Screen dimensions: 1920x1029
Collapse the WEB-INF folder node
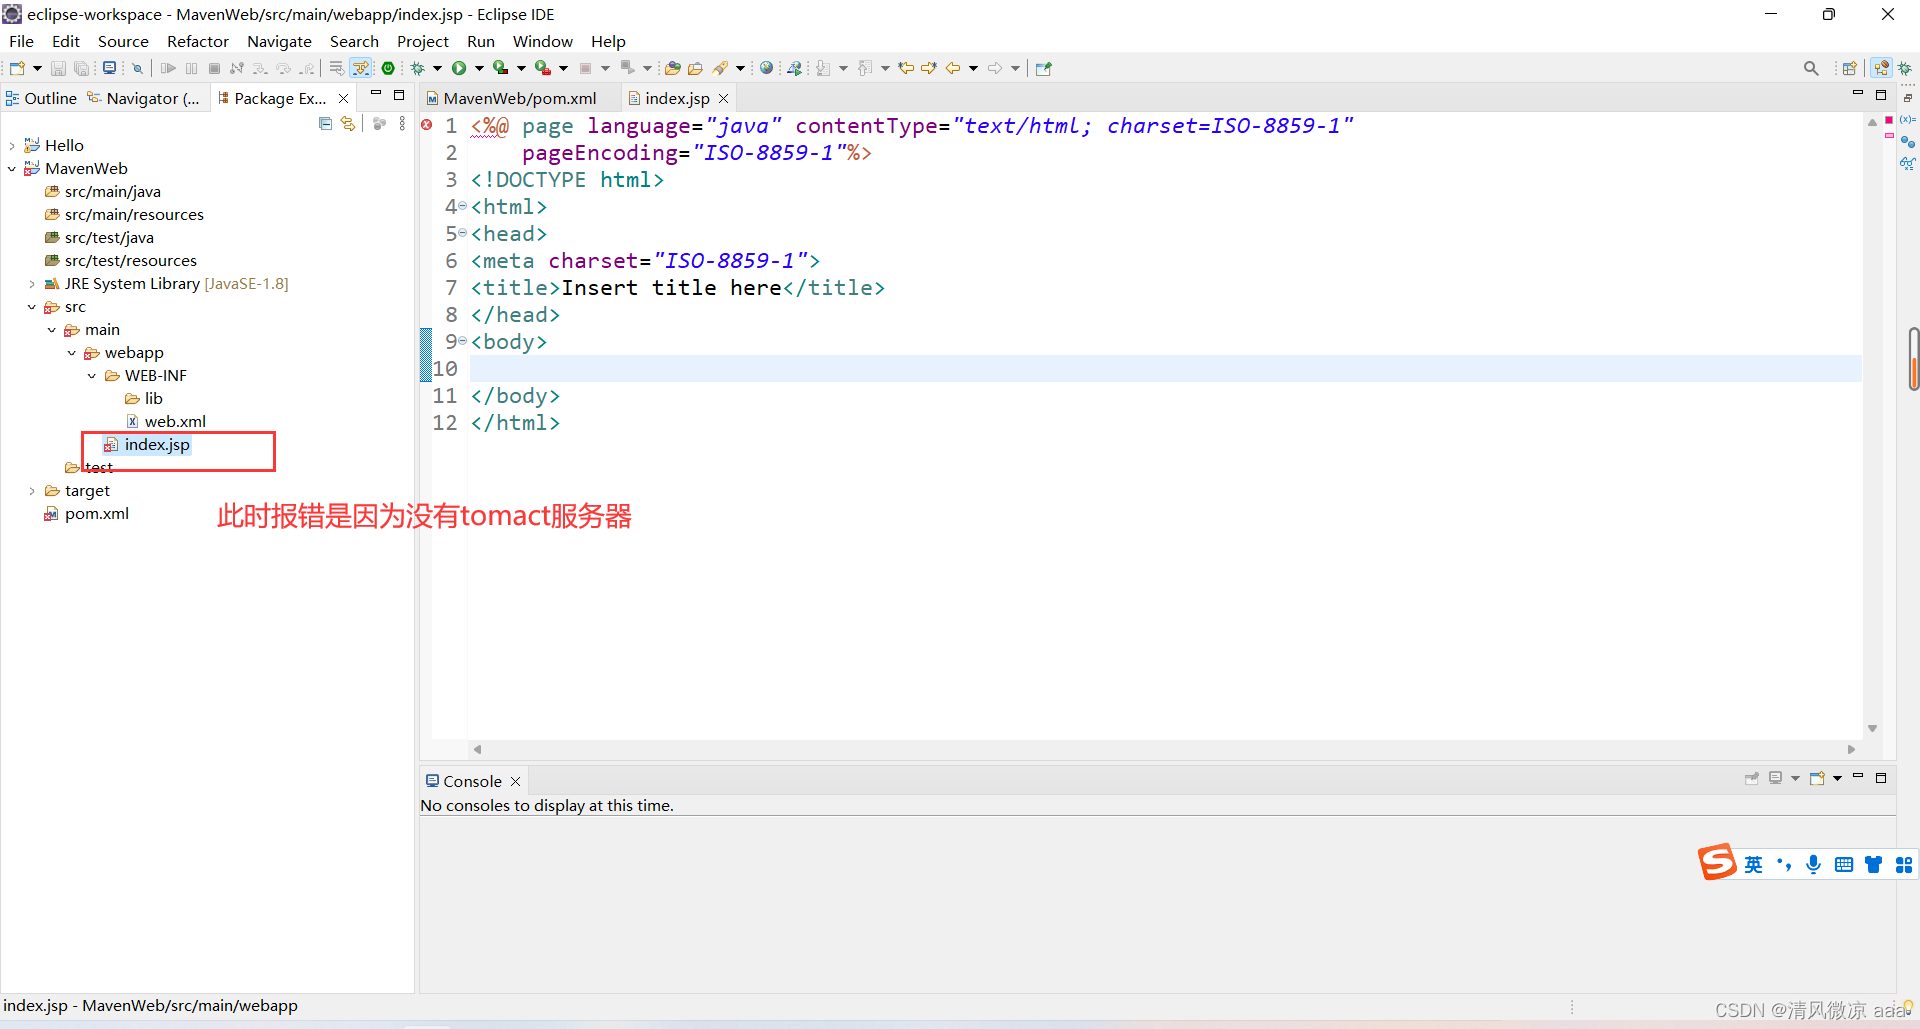coord(92,376)
